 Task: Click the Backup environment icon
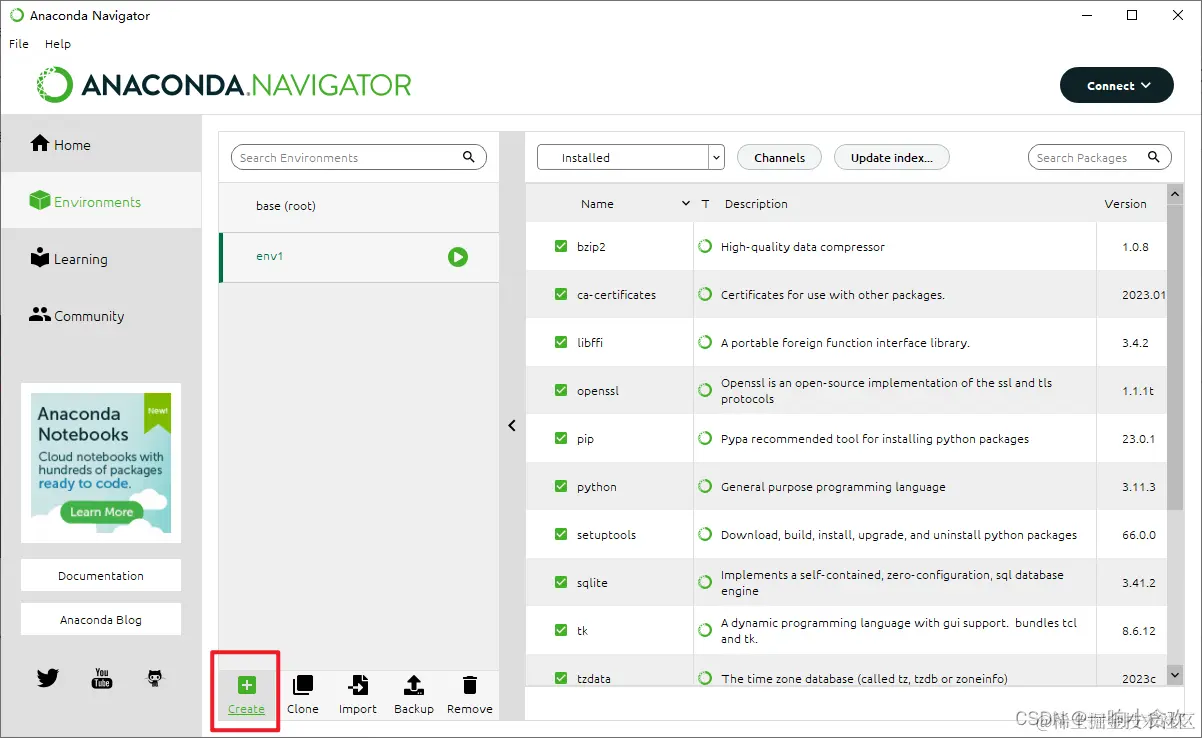pyautogui.click(x=414, y=685)
